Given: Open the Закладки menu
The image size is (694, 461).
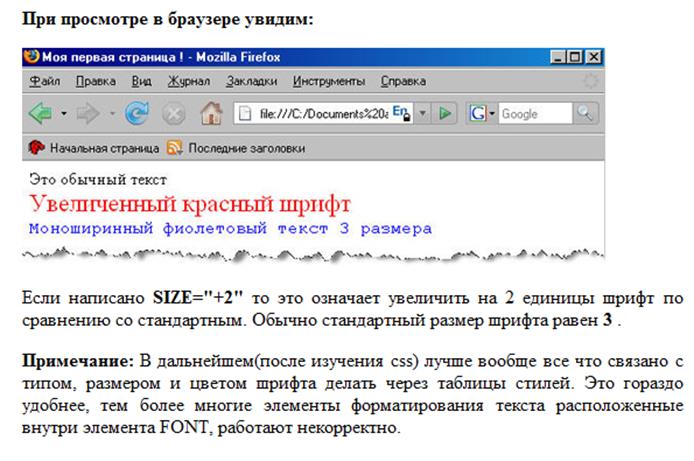Looking at the screenshot, I should (251, 81).
